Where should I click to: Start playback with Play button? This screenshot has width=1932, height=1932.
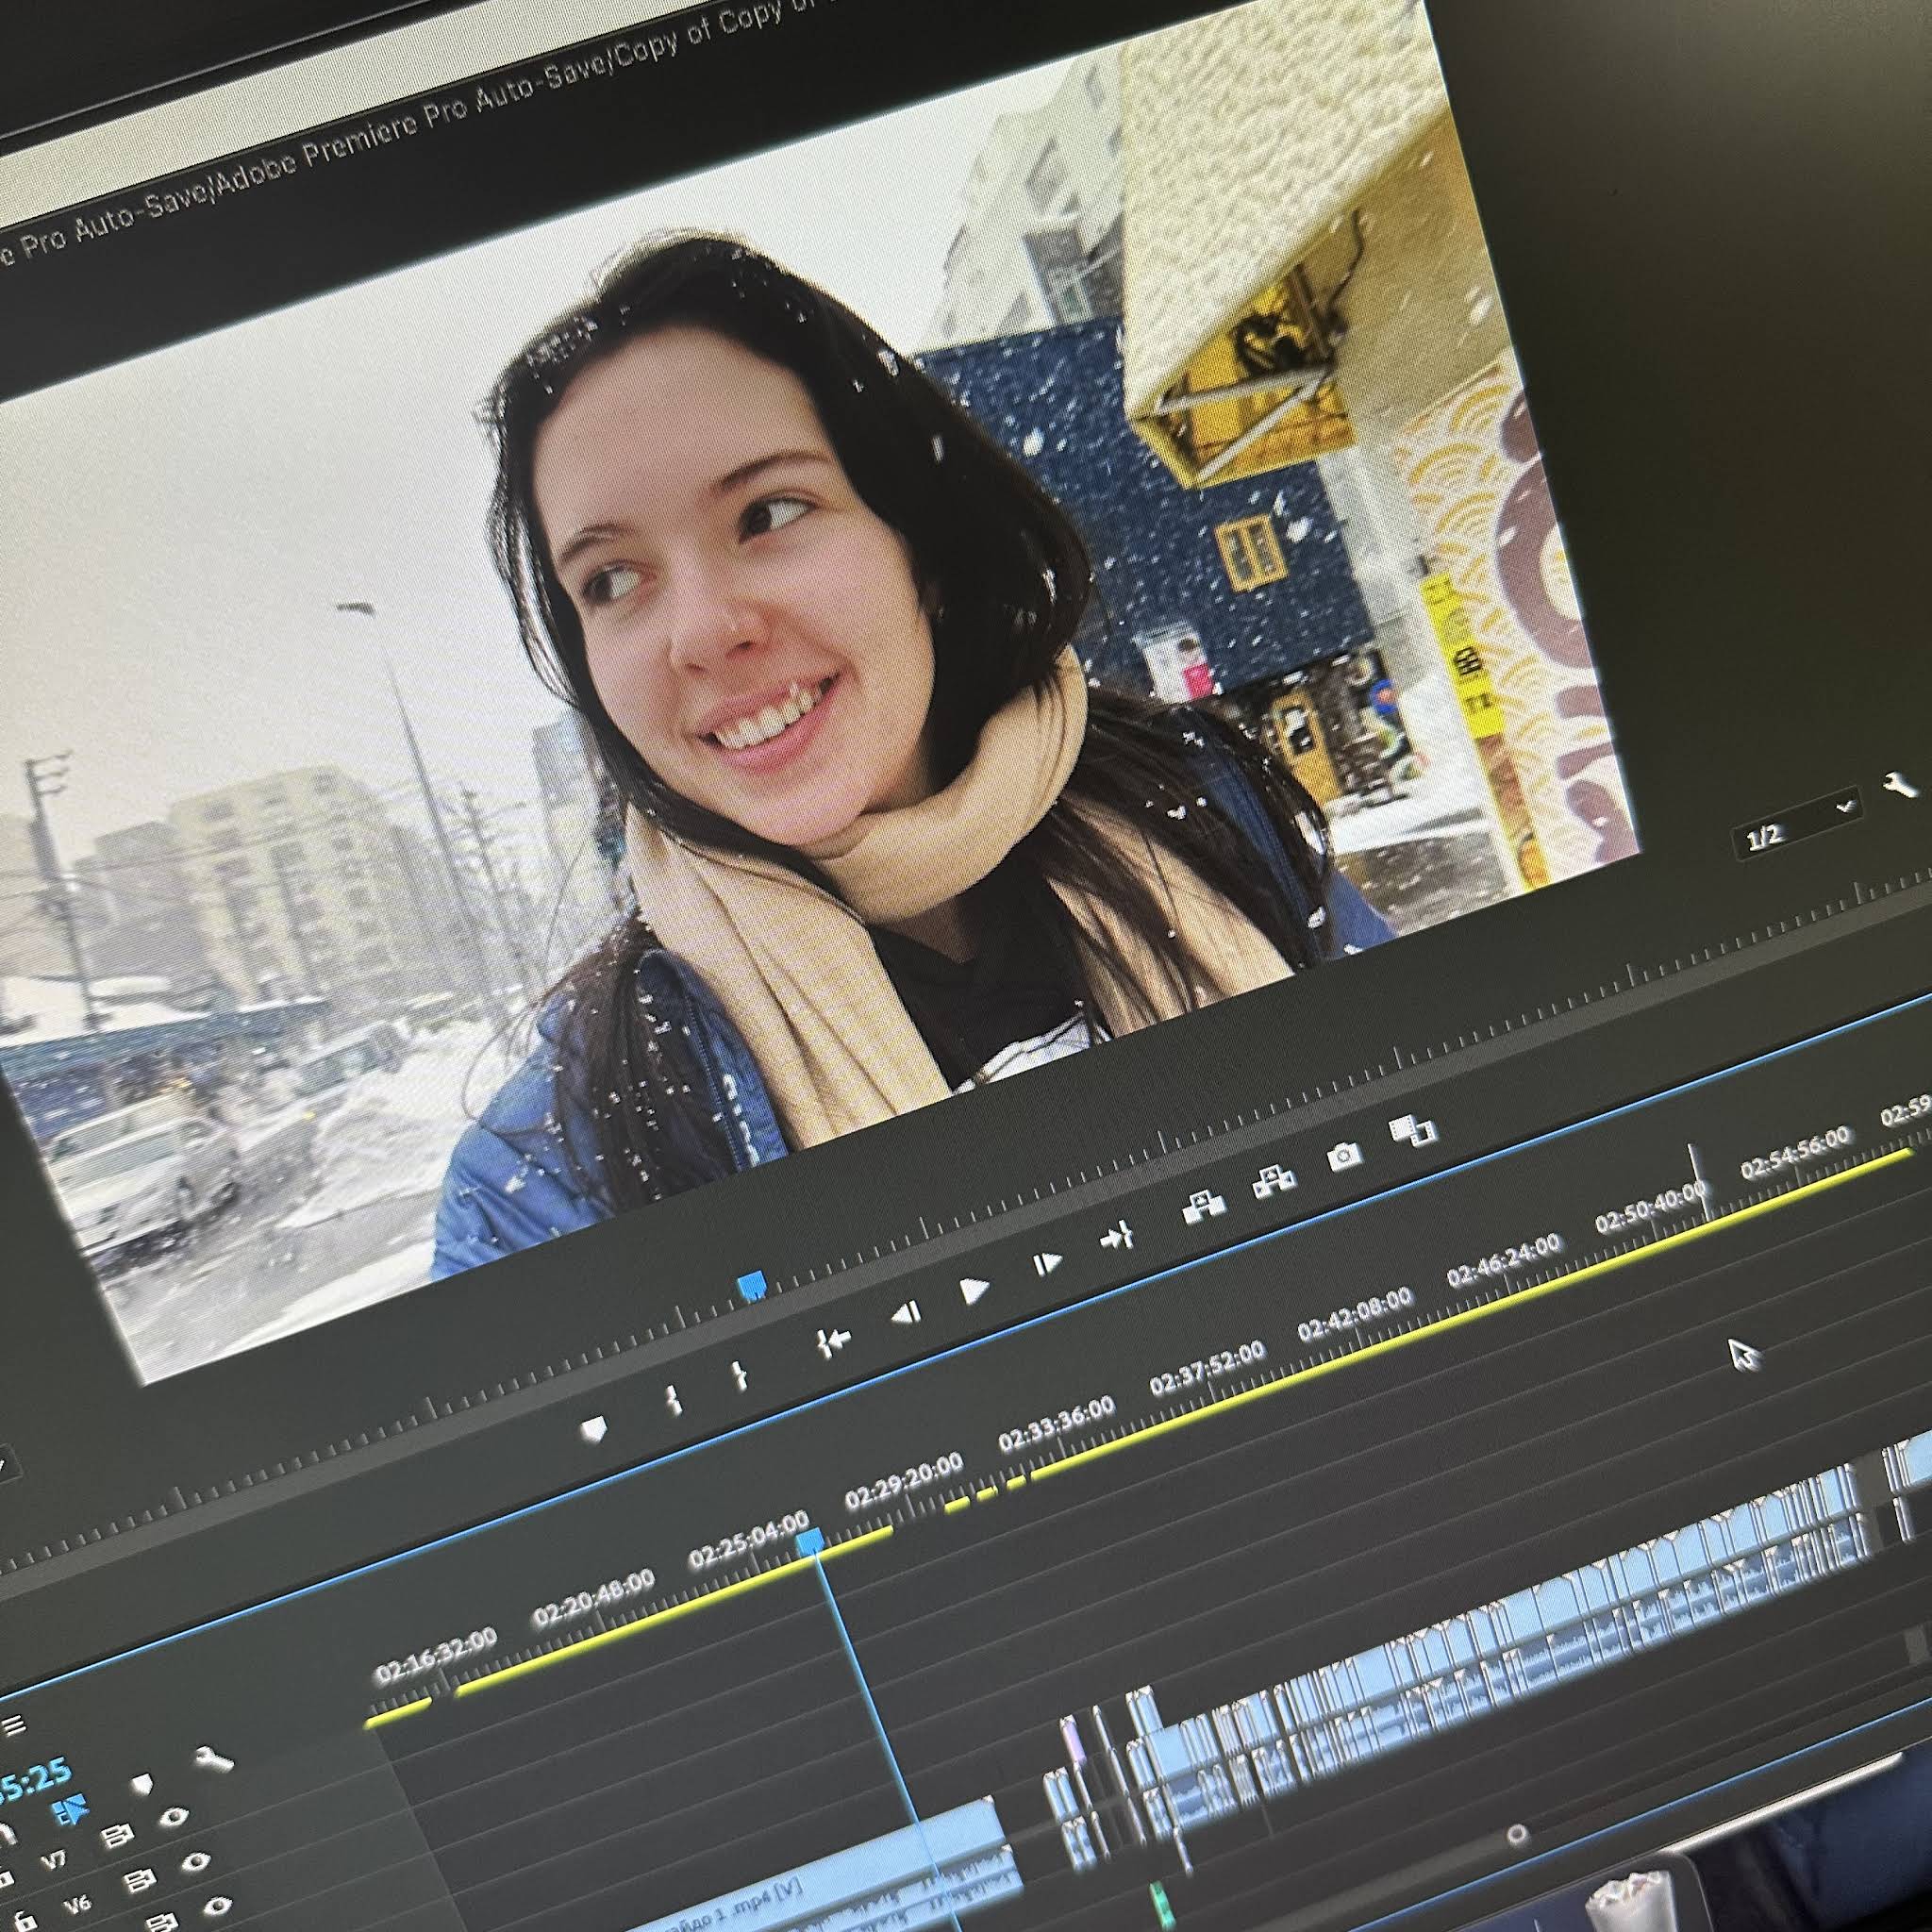974,1291
